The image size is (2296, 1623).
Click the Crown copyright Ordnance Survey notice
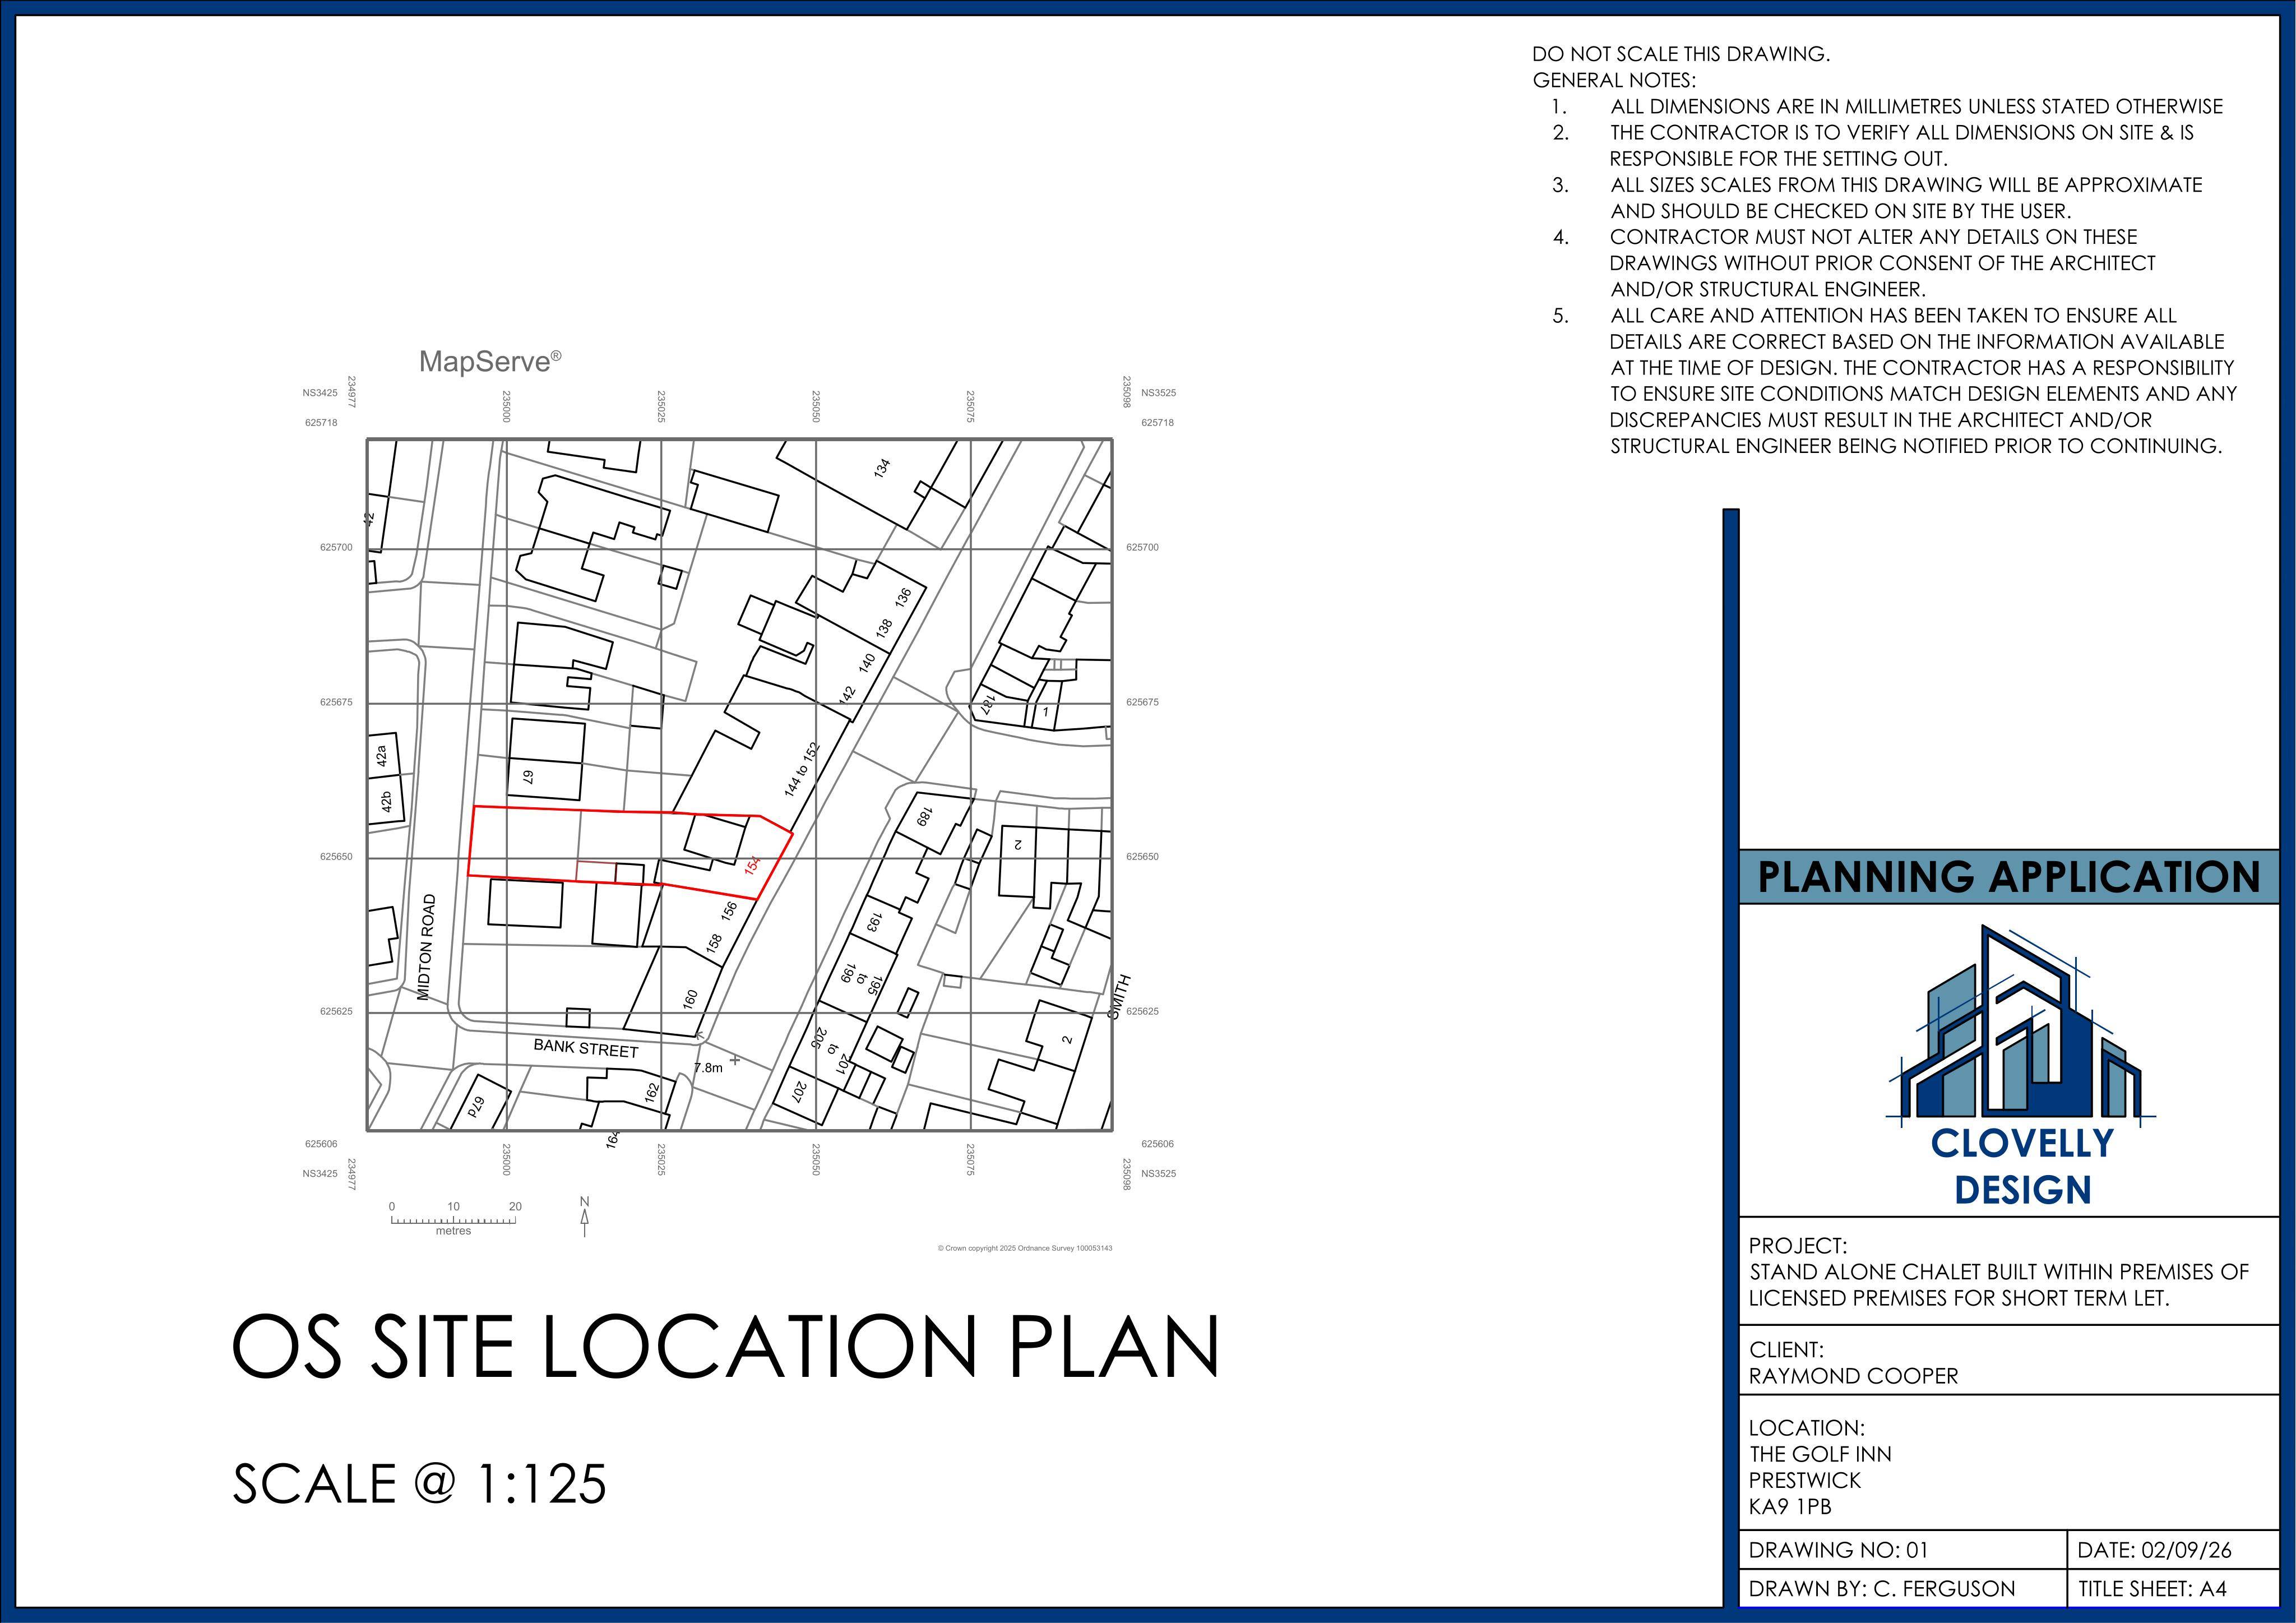click(1025, 1248)
